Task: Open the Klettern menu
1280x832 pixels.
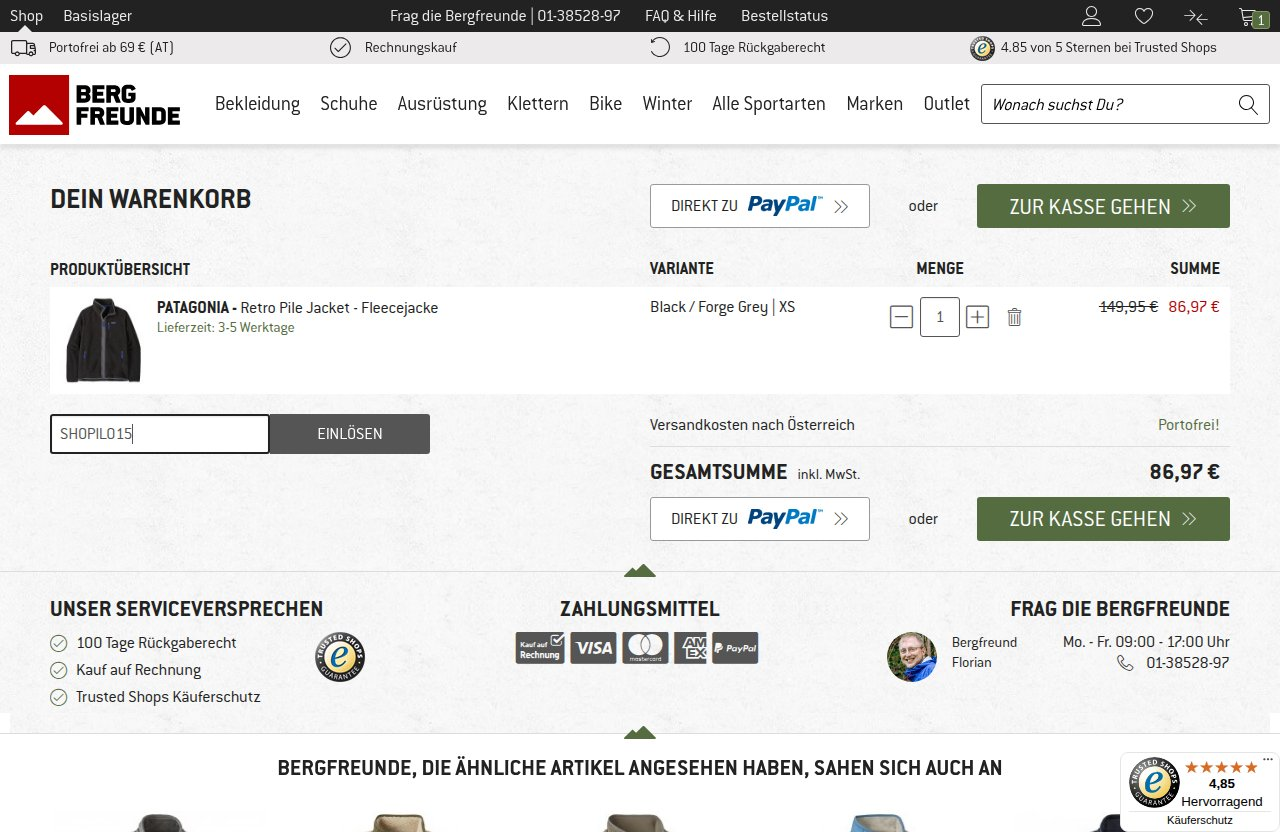Action: pos(538,104)
